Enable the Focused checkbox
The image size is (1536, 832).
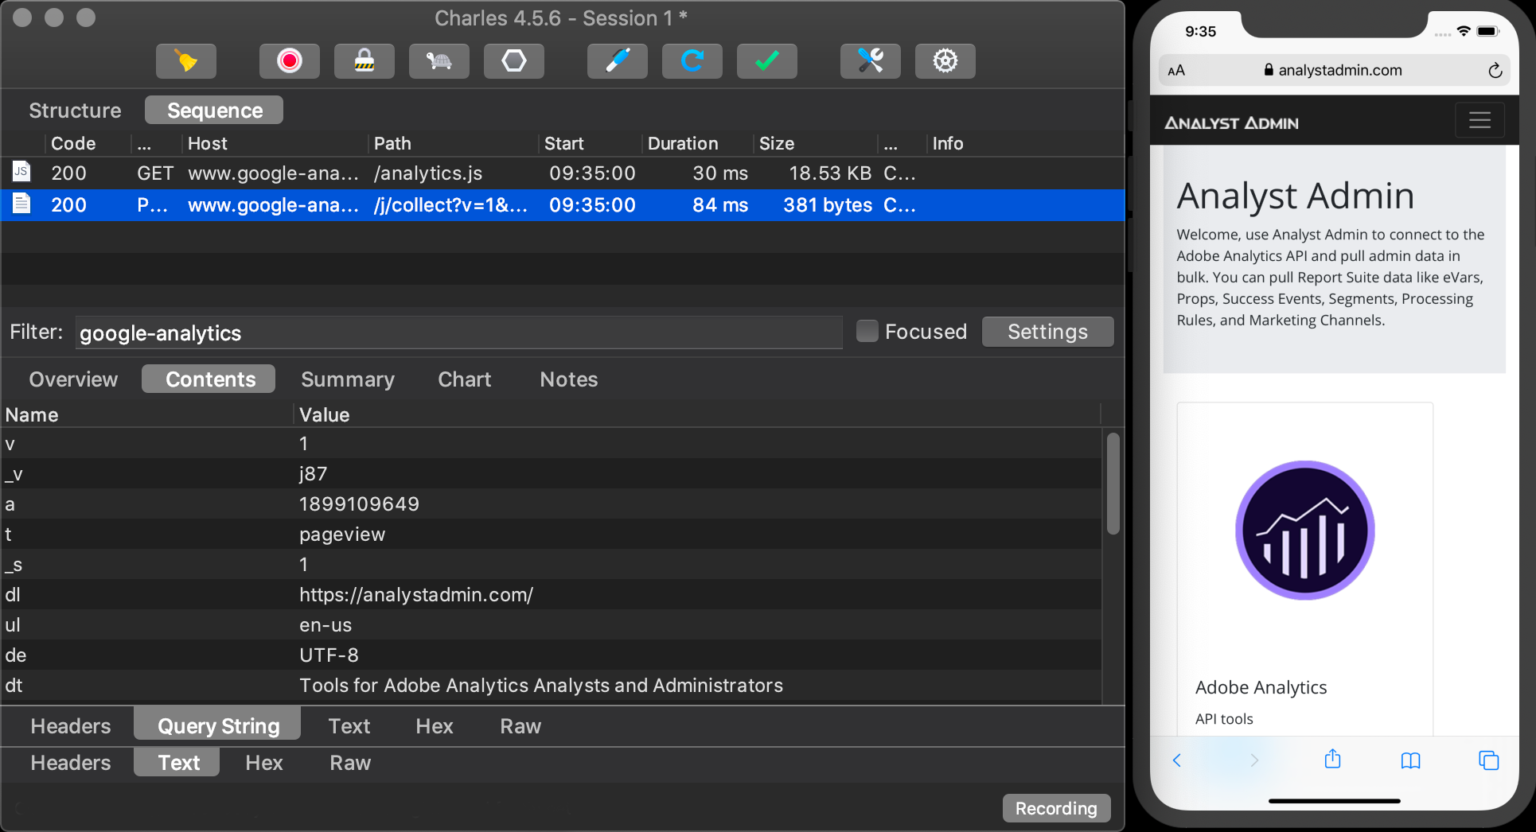866,331
